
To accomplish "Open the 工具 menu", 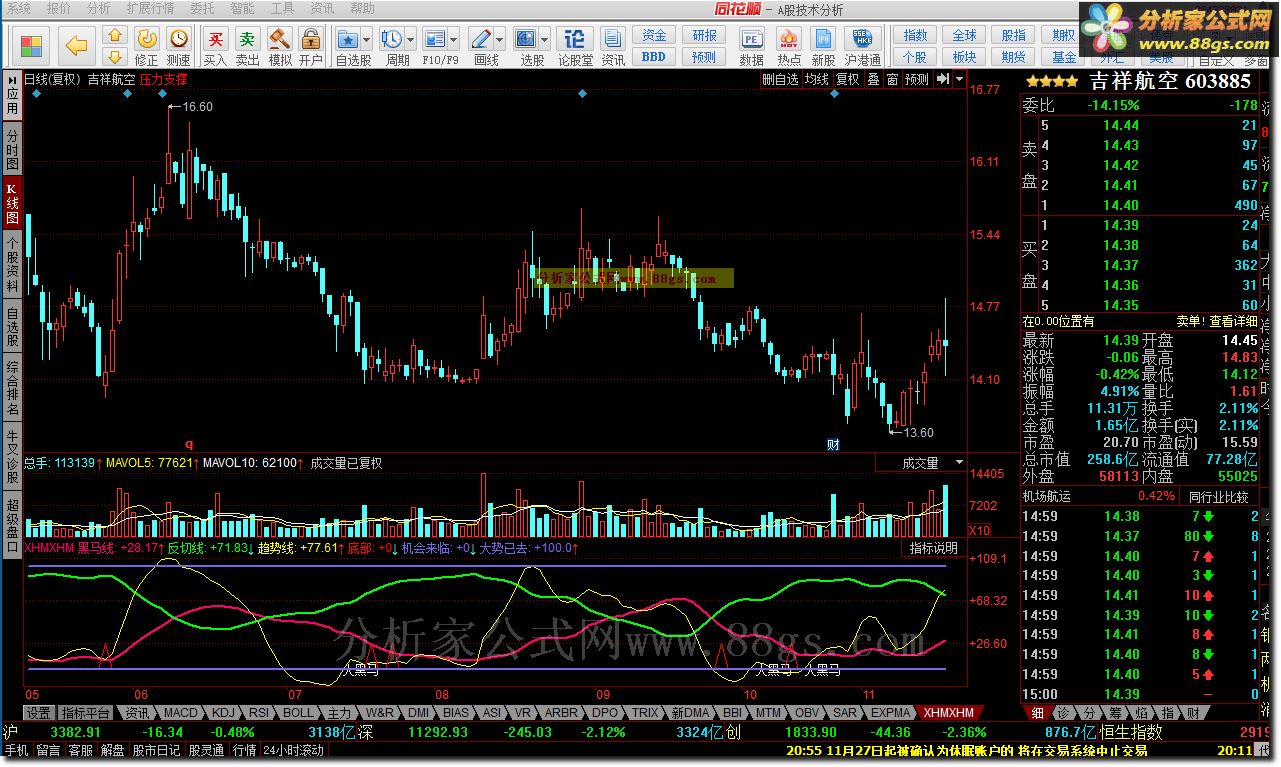I will (283, 8).
